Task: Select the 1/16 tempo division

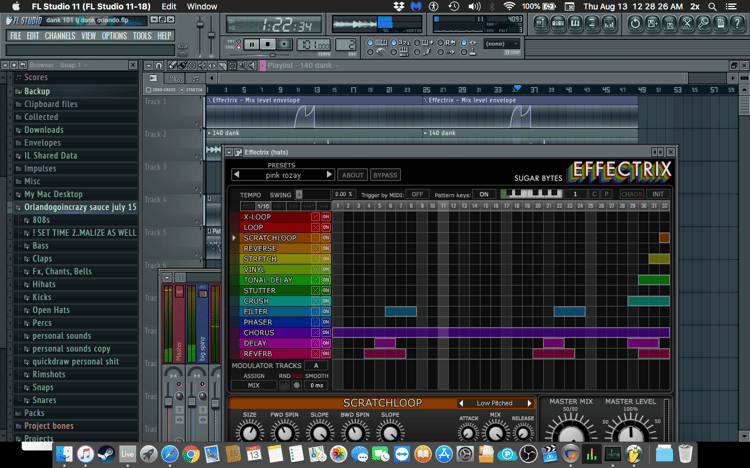Action: 263,206
